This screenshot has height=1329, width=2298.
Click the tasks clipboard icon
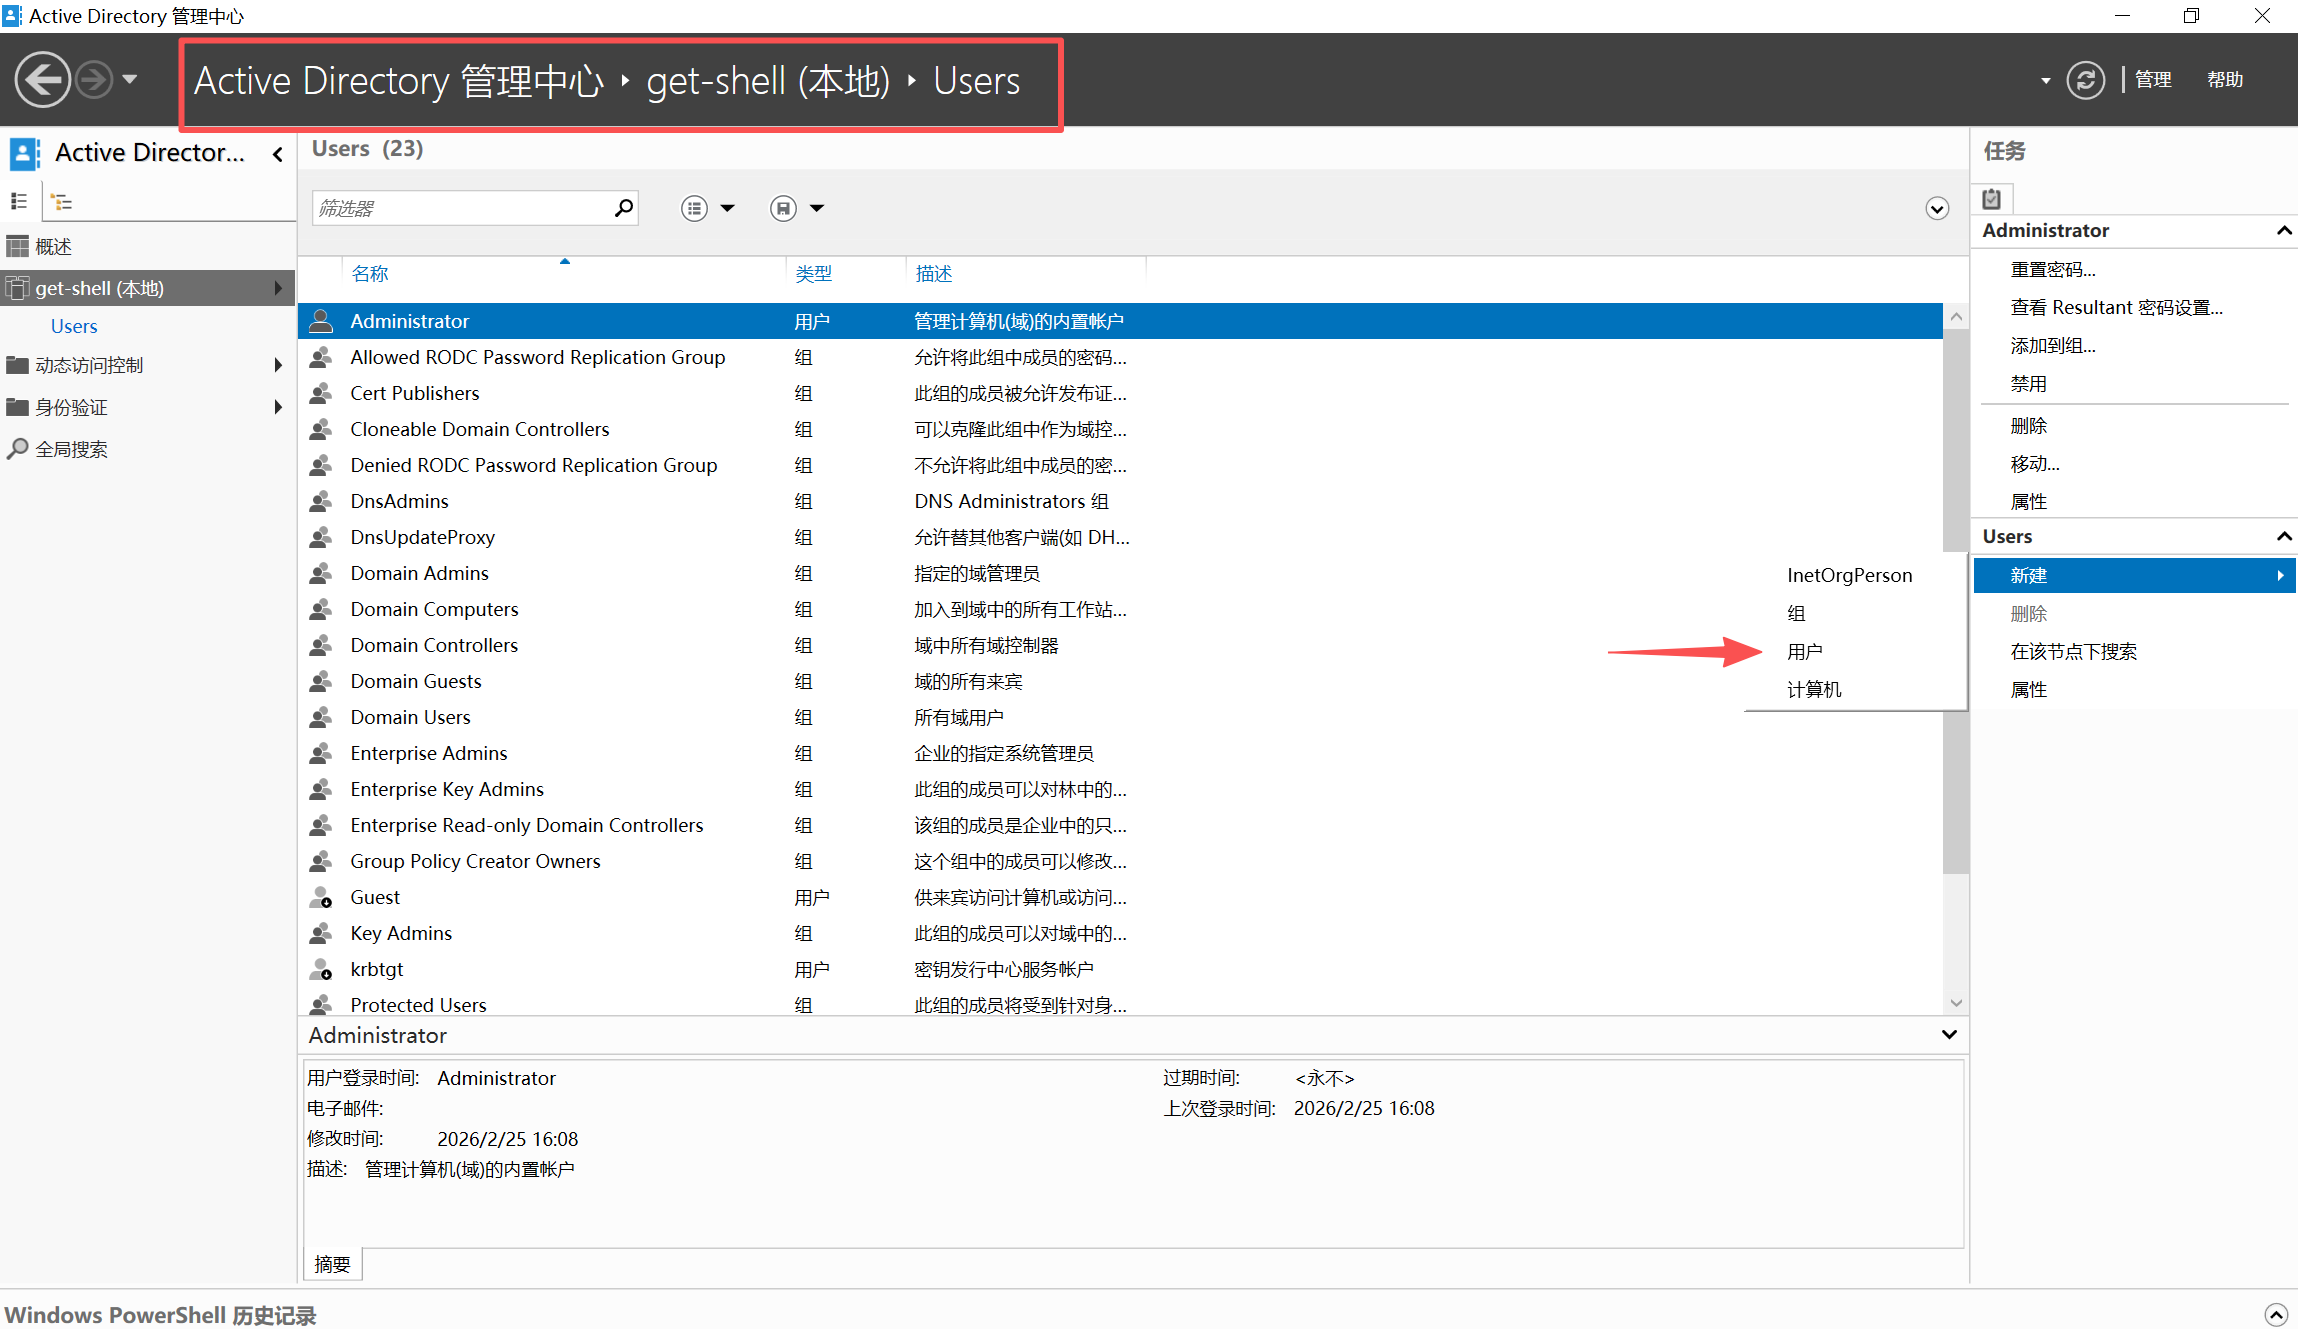(1991, 199)
